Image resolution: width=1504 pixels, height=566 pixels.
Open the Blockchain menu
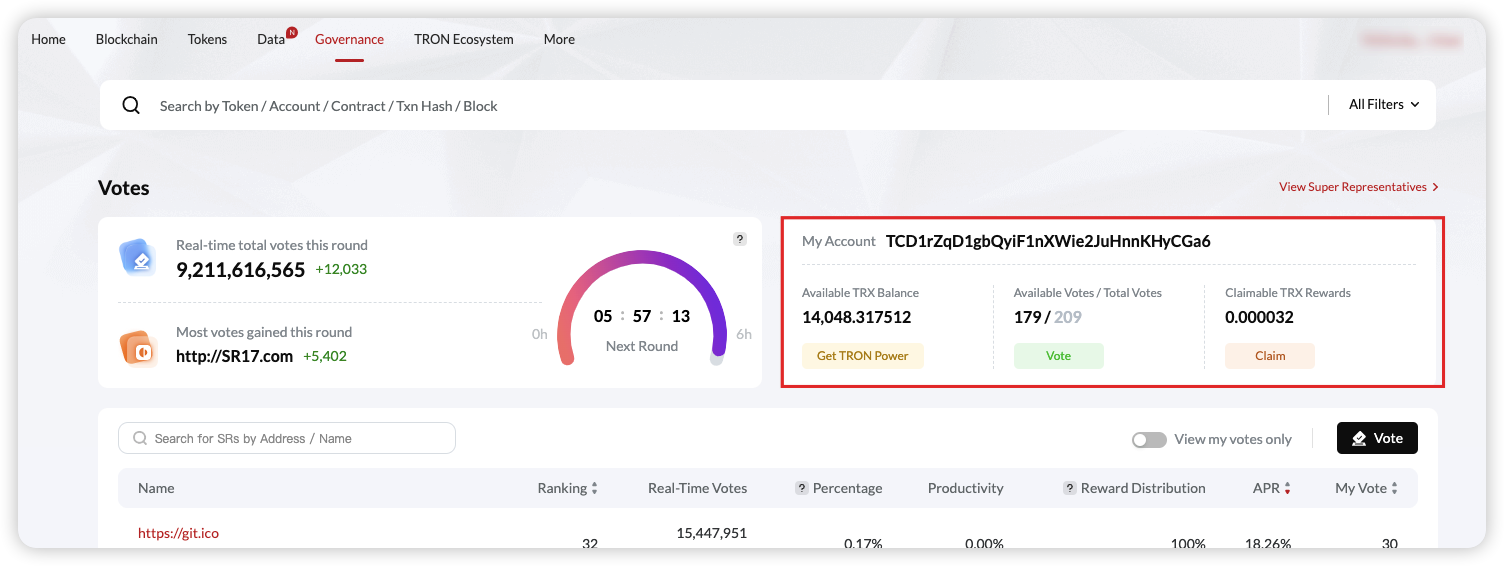pyautogui.click(x=127, y=39)
